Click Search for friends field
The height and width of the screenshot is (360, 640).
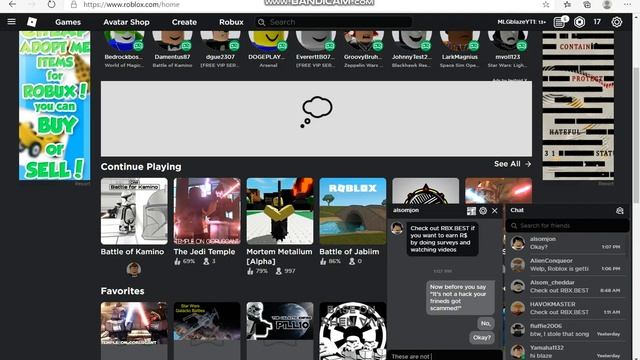(x=567, y=225)
